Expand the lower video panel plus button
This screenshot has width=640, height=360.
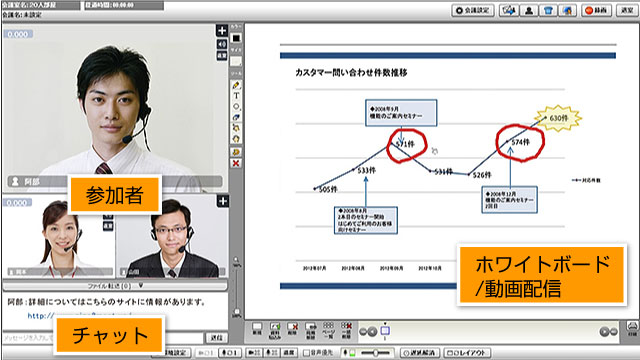click(222, 201)
